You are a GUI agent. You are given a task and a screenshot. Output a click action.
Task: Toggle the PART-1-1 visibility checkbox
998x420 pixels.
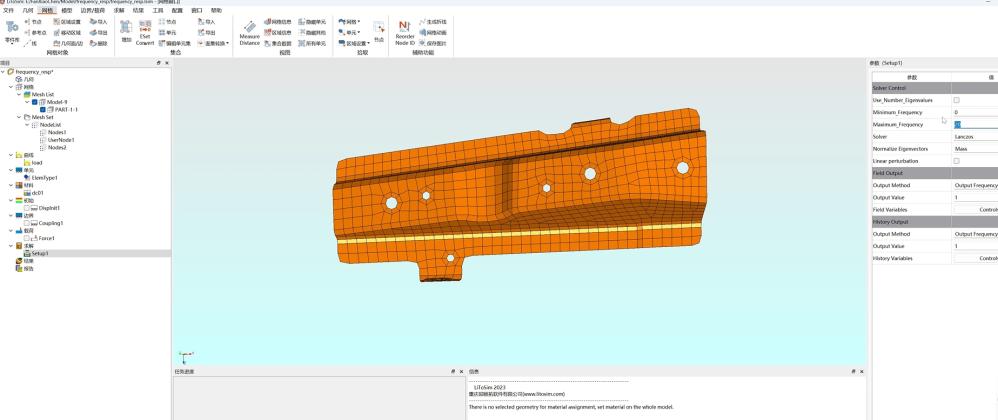[x=43, y=109]
